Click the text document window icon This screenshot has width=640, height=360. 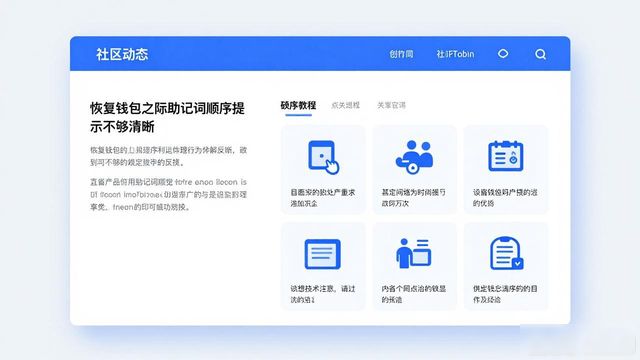322,254
